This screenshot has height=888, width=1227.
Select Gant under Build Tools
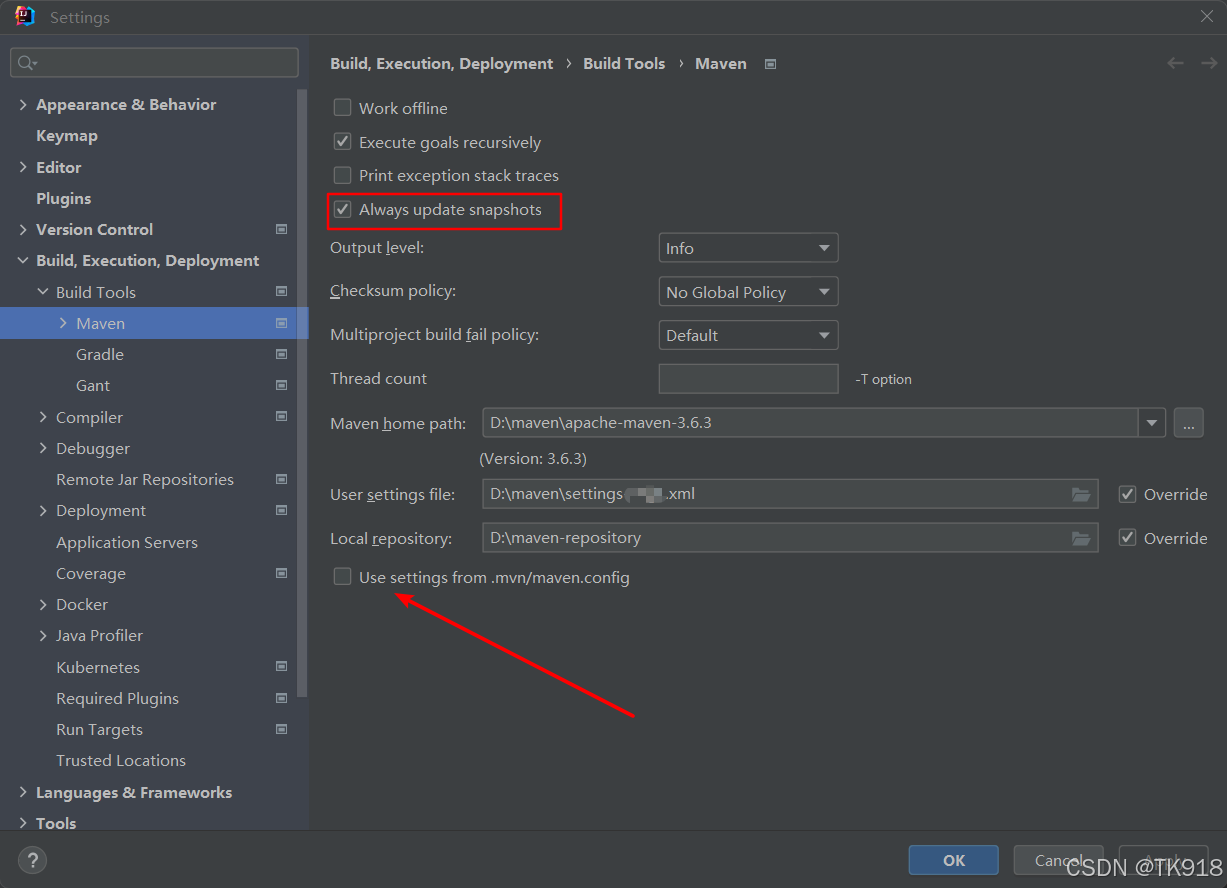[93, 385]
